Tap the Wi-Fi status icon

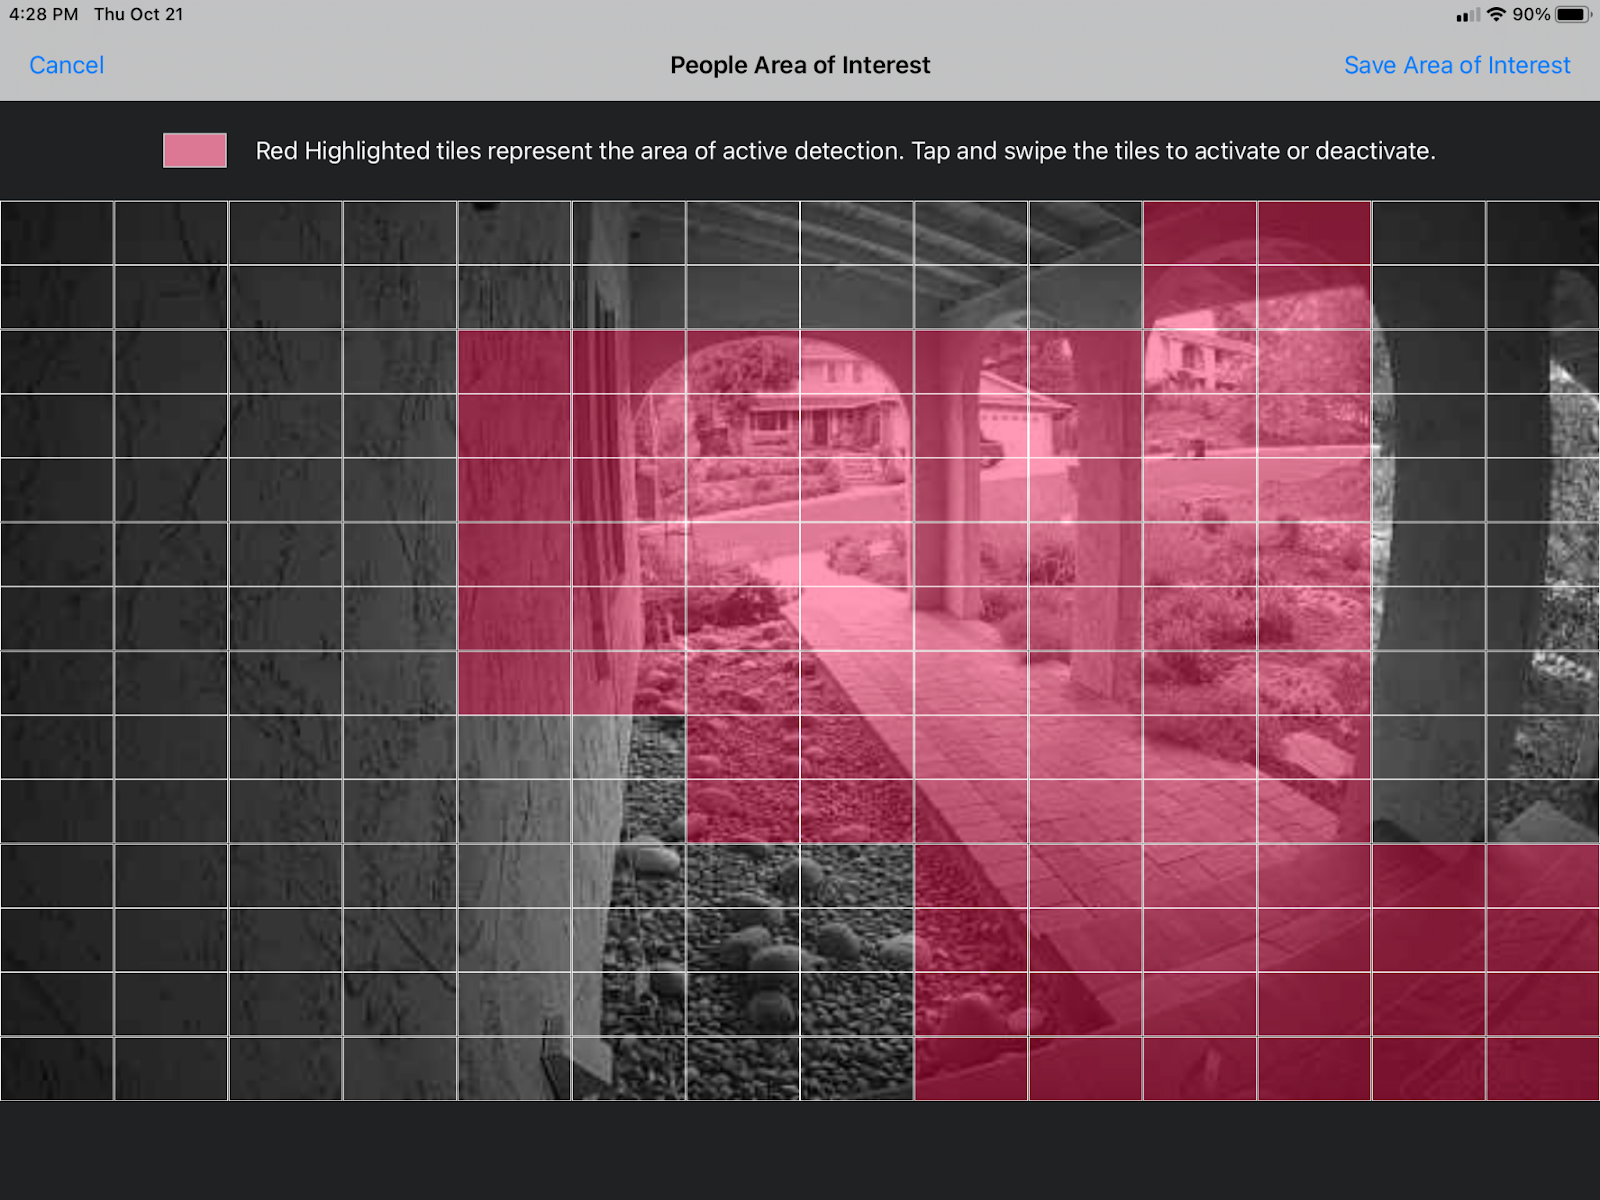tap(1496, 14)
